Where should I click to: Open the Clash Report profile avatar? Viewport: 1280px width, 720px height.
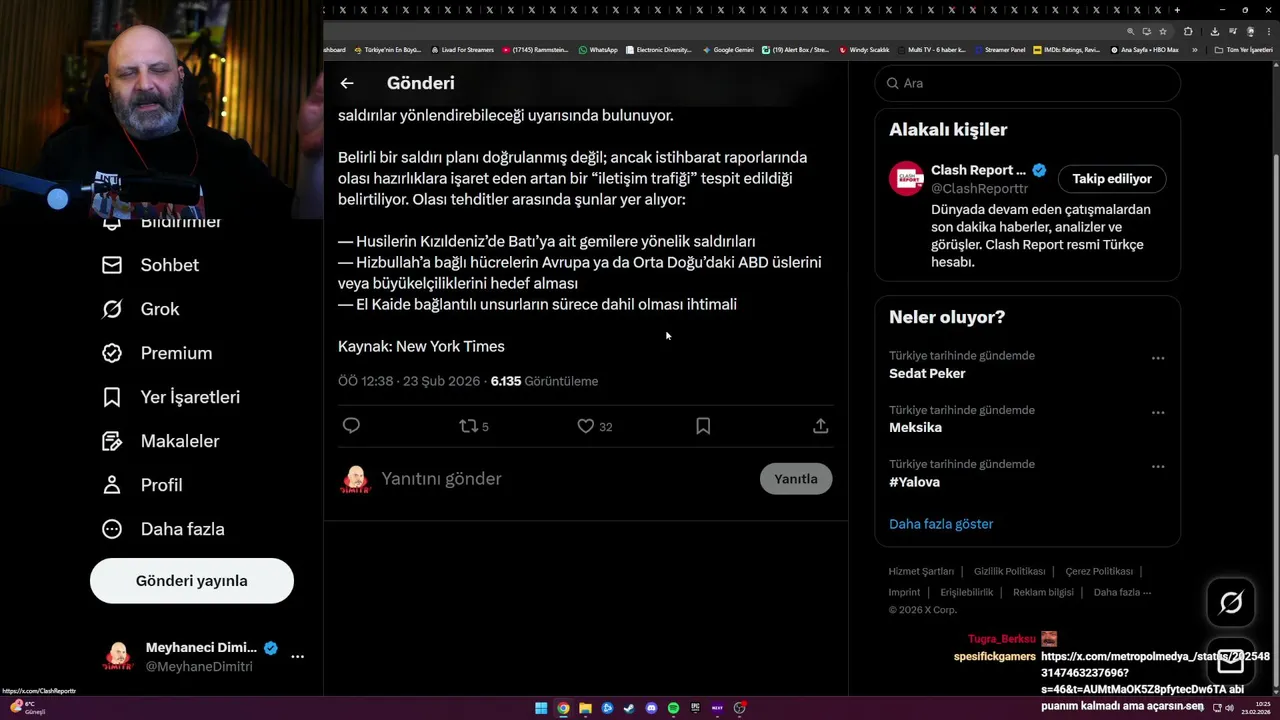[x=906, y=179]
